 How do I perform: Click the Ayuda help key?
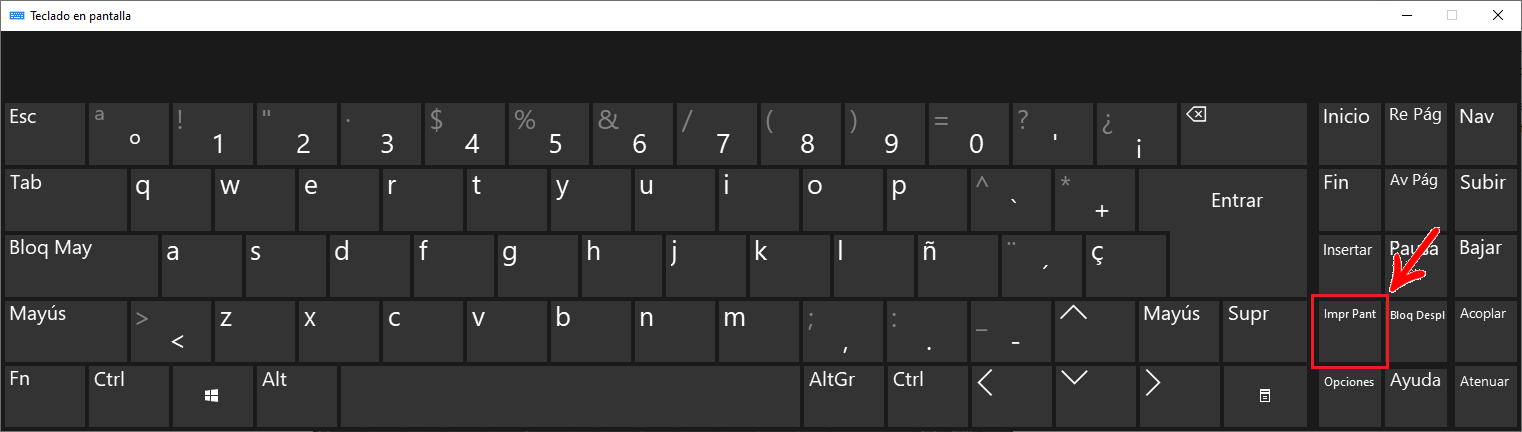(x=1417, y=396)
